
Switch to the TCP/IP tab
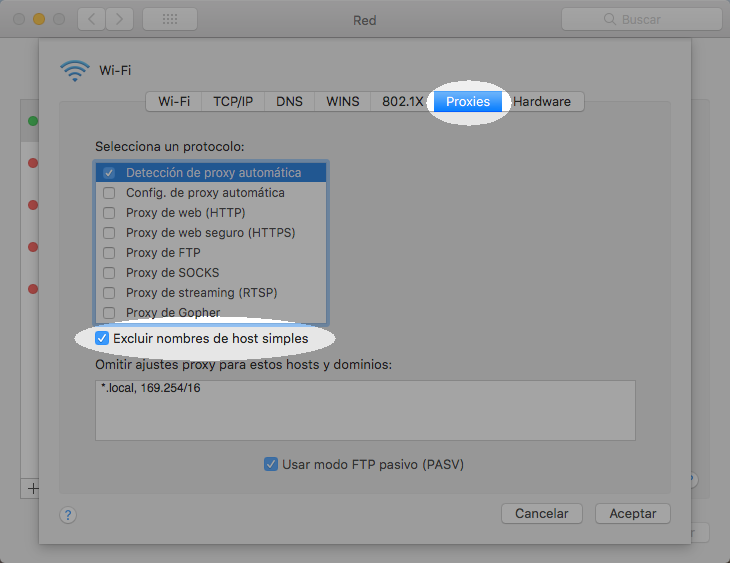point(233,102)
